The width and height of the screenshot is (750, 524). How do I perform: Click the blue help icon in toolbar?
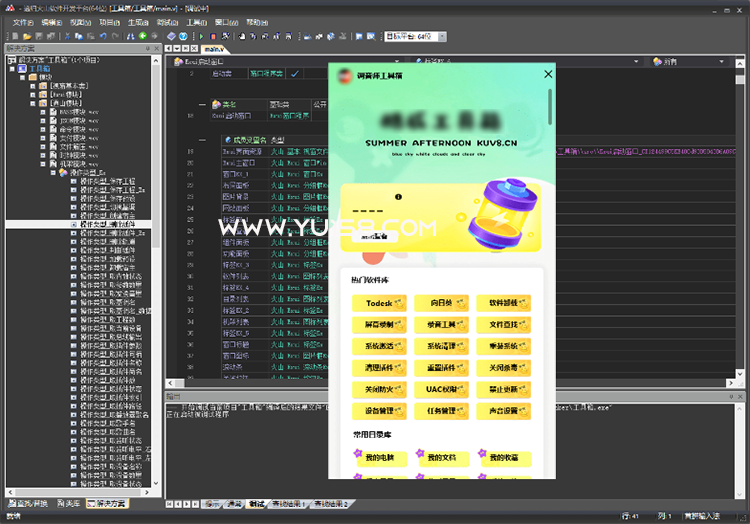(183, 36)
